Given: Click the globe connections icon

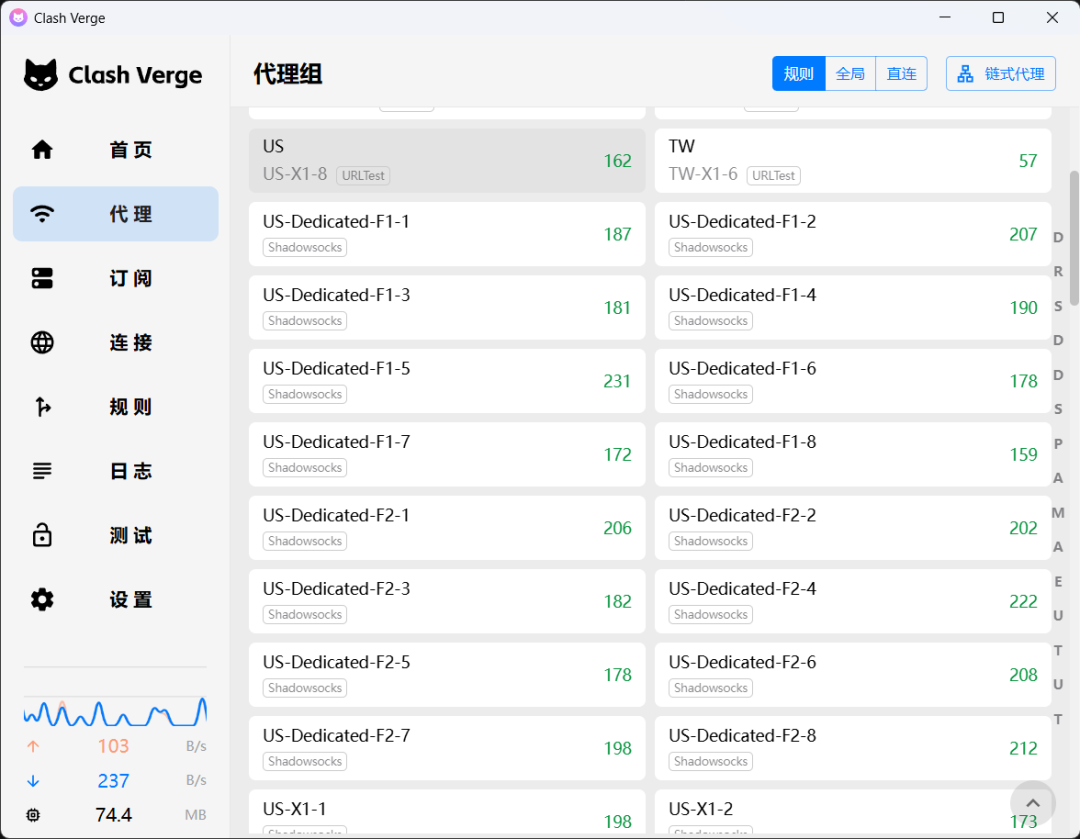Looking at the screenshot, I should (42, 343).
